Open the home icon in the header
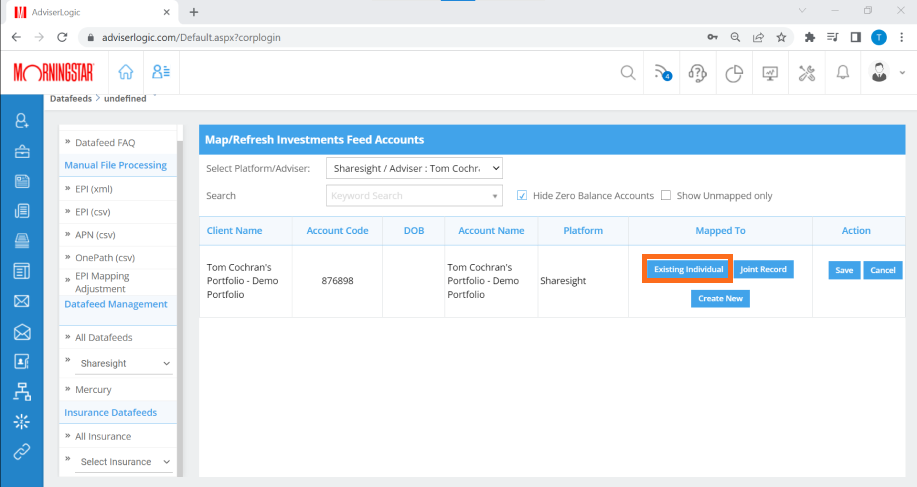 (126, 72)
